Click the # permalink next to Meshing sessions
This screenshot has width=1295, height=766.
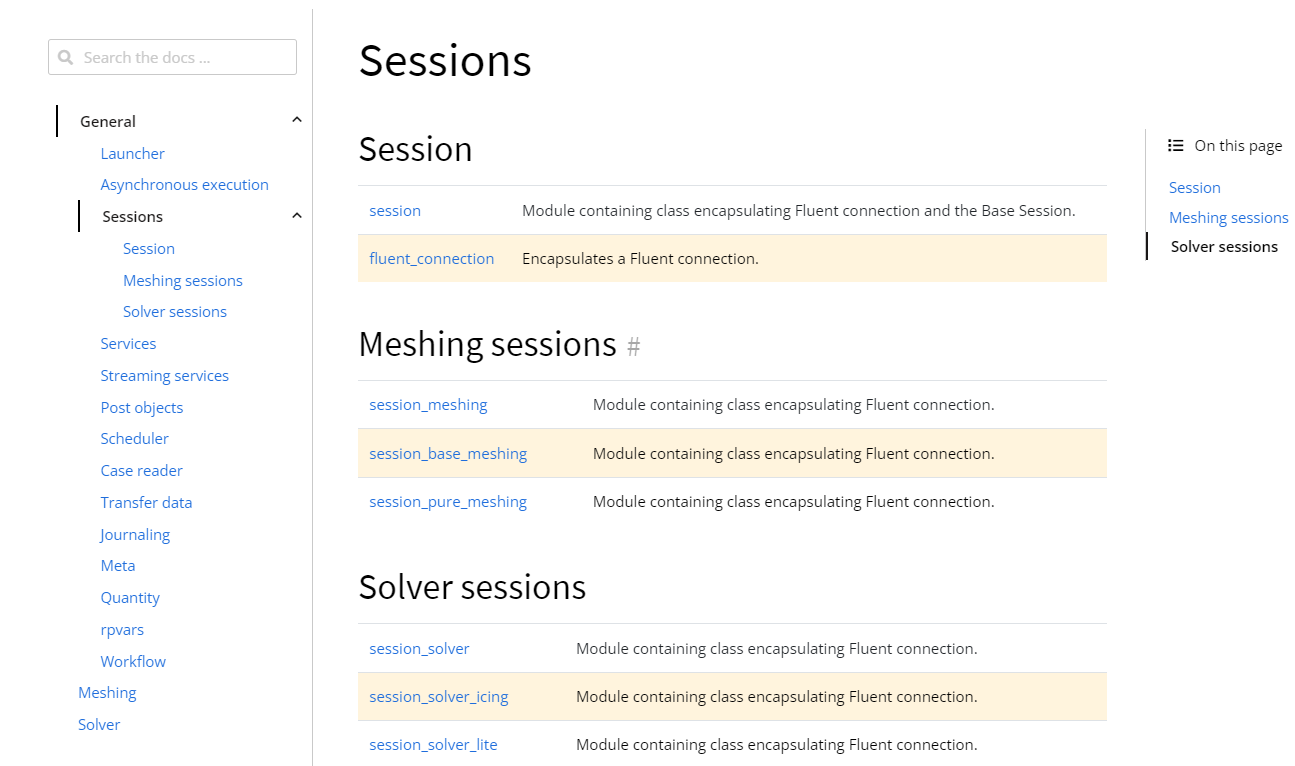(633, 346)
